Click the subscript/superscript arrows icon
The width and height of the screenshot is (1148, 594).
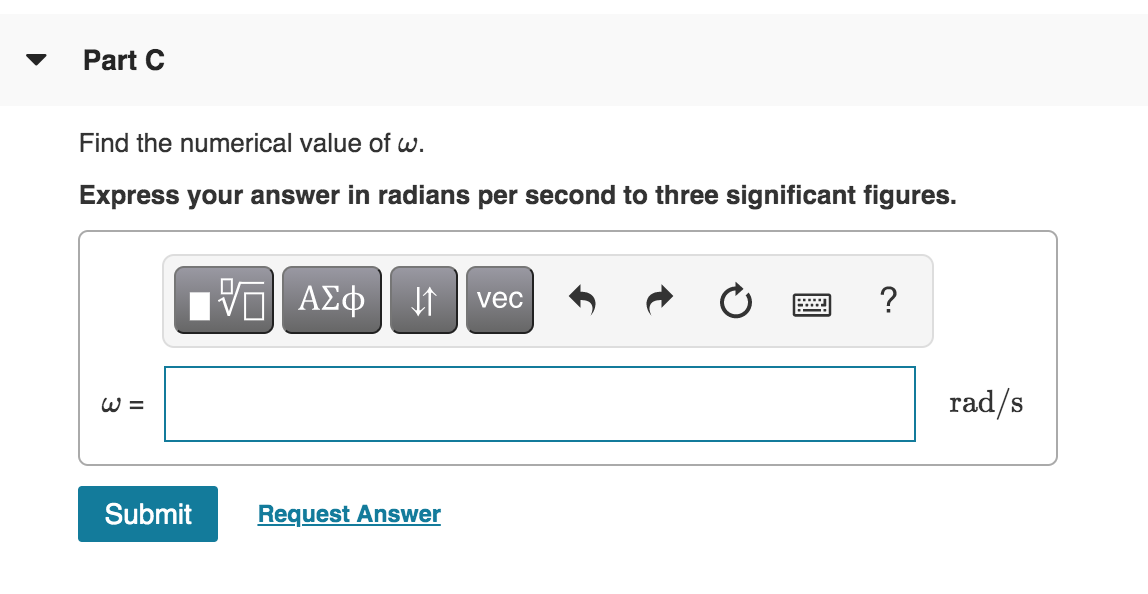pos(424,298)
